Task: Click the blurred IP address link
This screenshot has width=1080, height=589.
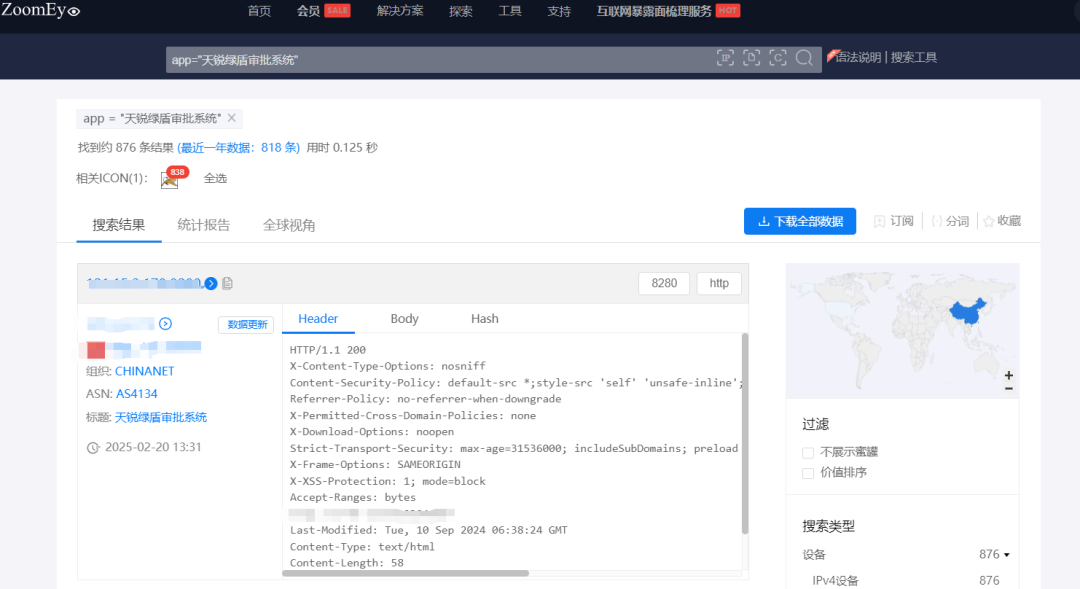Action: click(x=144, y=283)
